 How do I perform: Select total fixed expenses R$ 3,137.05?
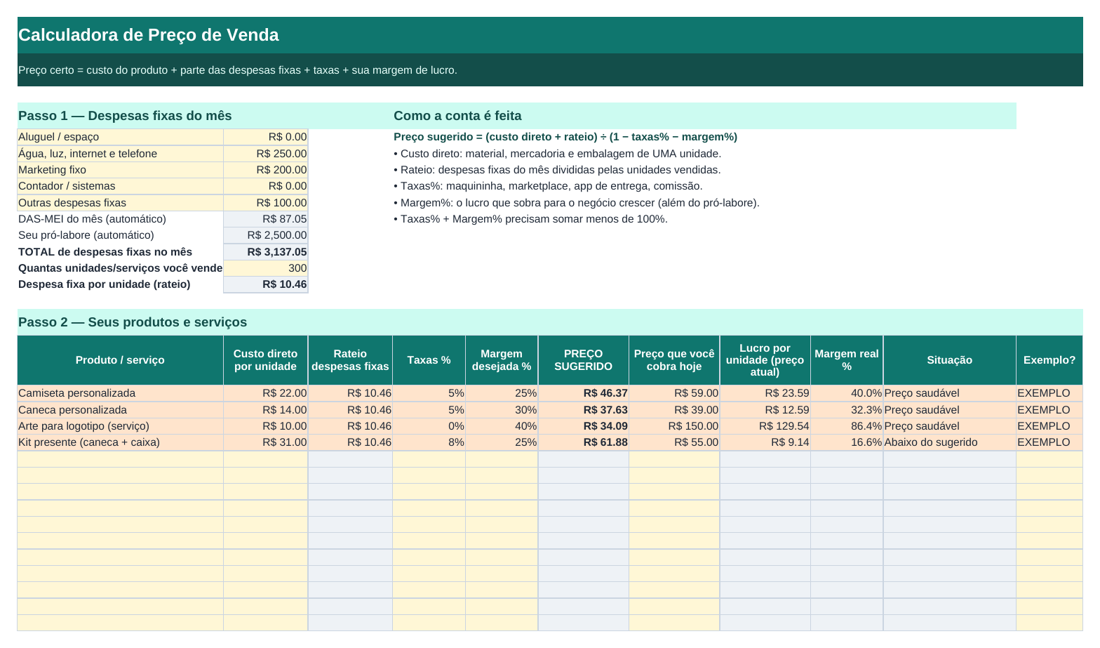click(x=266, y=252)
